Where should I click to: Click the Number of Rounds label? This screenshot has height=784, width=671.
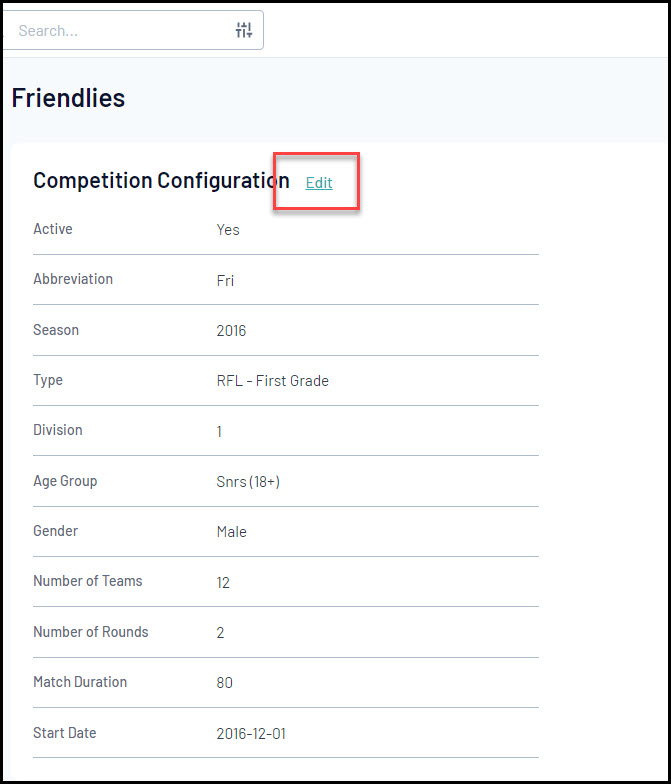(x=90, y=632)
